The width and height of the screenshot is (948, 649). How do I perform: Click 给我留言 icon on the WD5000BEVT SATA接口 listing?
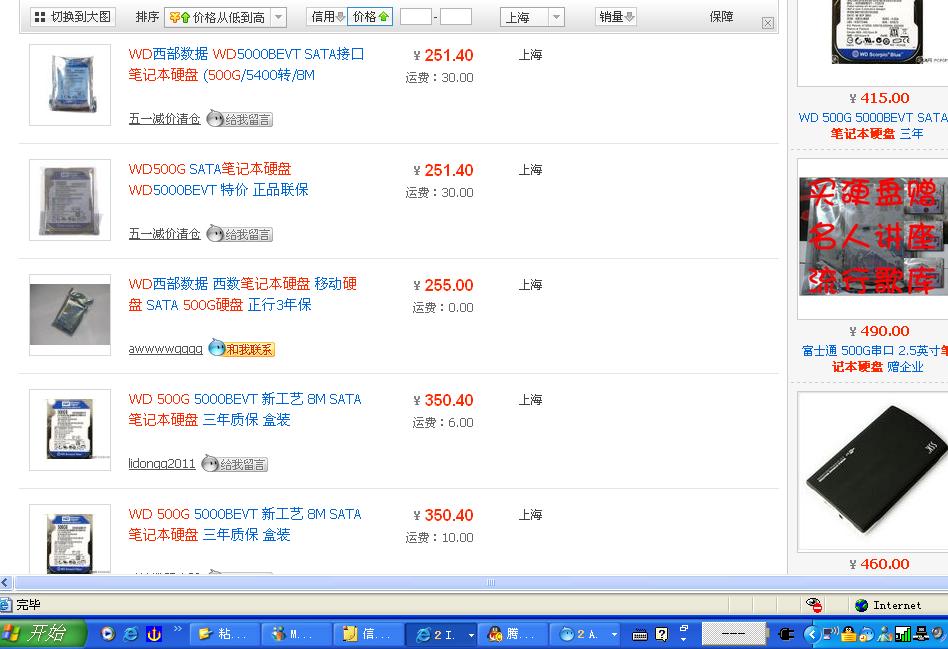click(x=240, y=119)
